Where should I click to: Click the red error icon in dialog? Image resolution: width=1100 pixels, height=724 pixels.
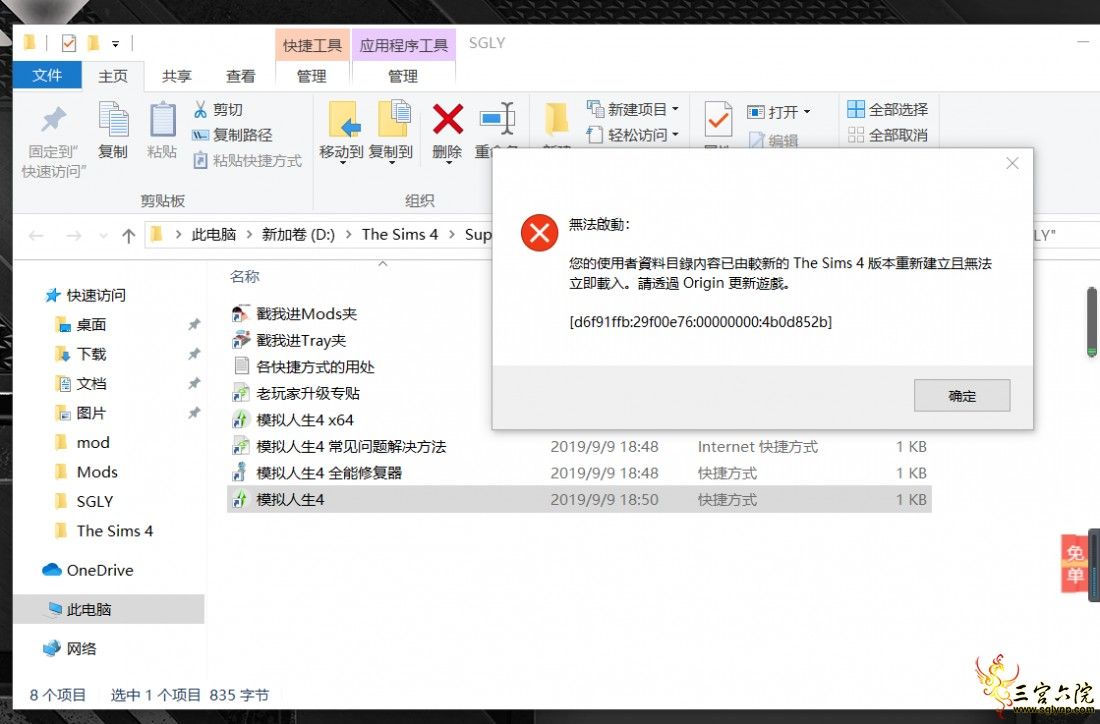539,232
